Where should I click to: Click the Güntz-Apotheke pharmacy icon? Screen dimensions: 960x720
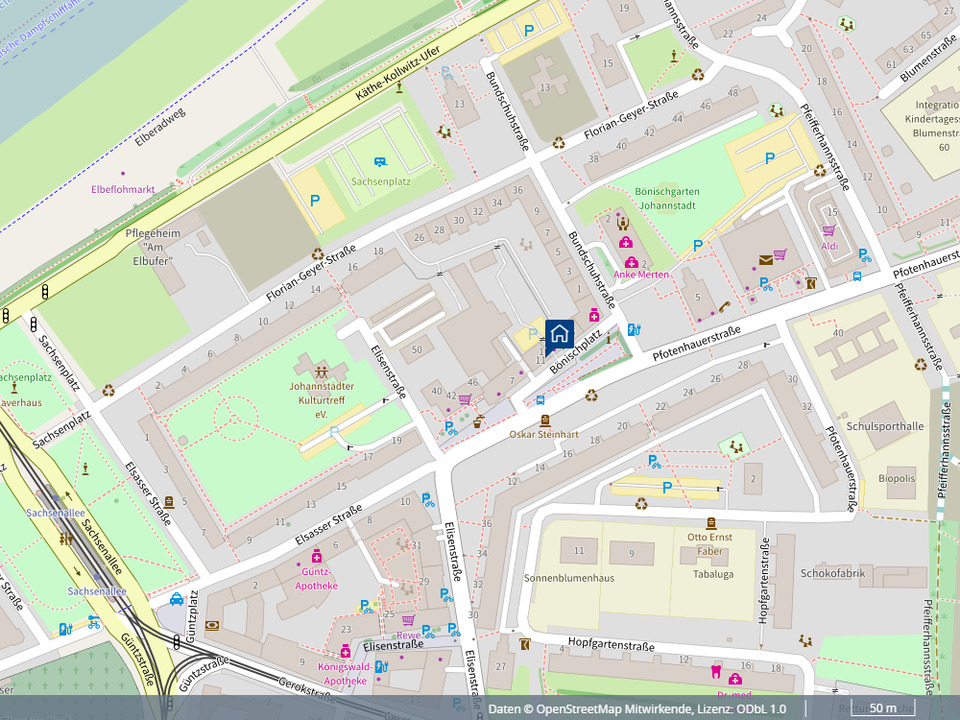coord(317,555)
